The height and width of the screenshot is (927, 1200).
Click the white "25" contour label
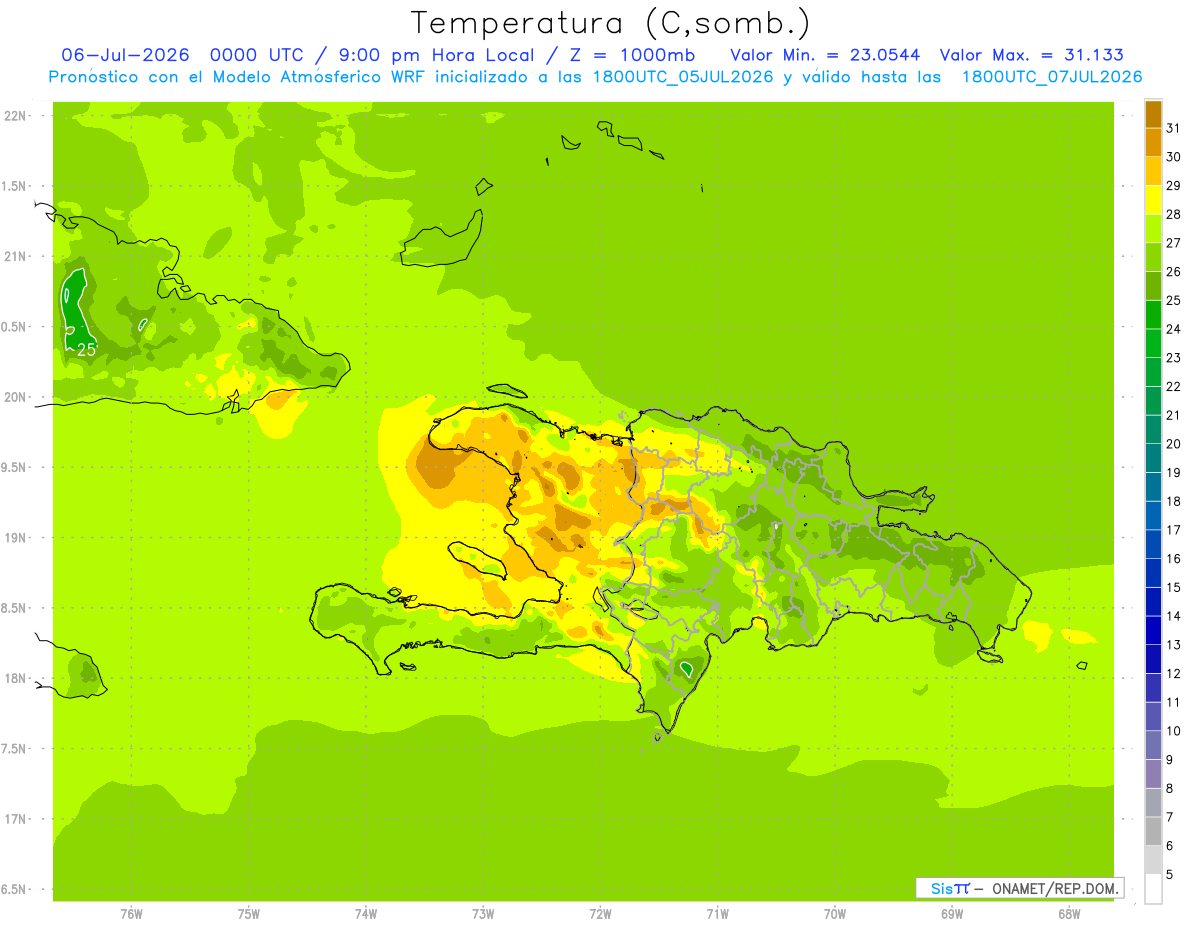coord(87,349)
